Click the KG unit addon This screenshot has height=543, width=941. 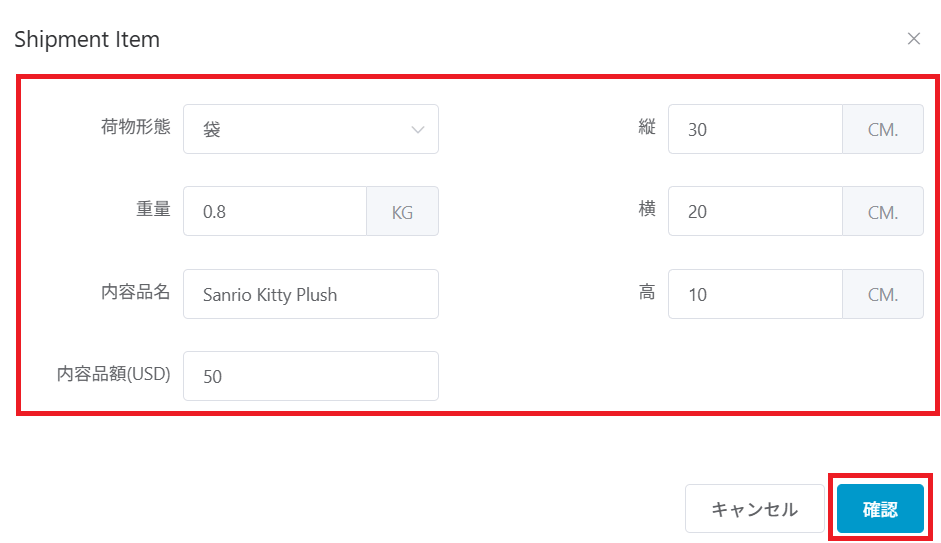click(x=402, y=212)
